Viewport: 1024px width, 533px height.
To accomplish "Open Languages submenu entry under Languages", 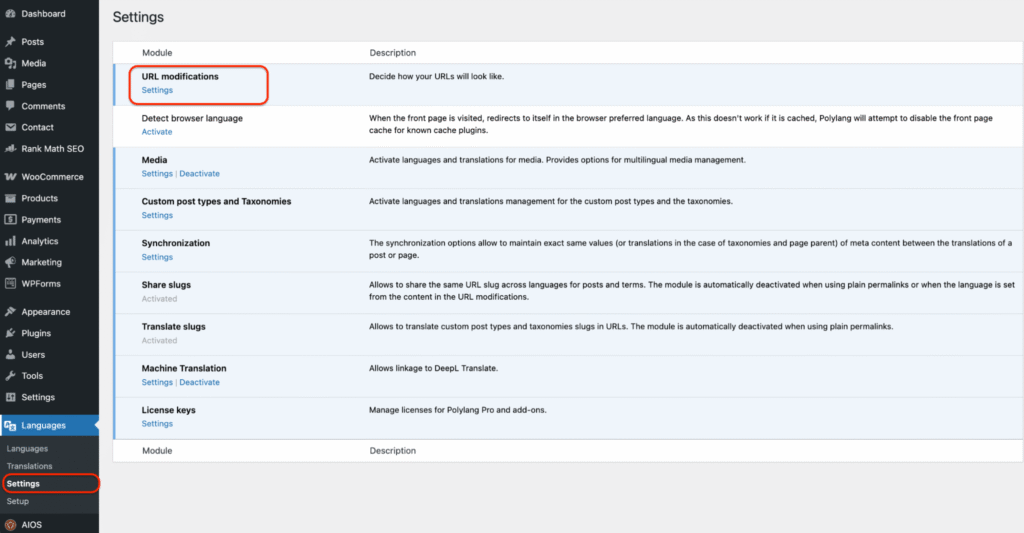I will tap(27, 449).
